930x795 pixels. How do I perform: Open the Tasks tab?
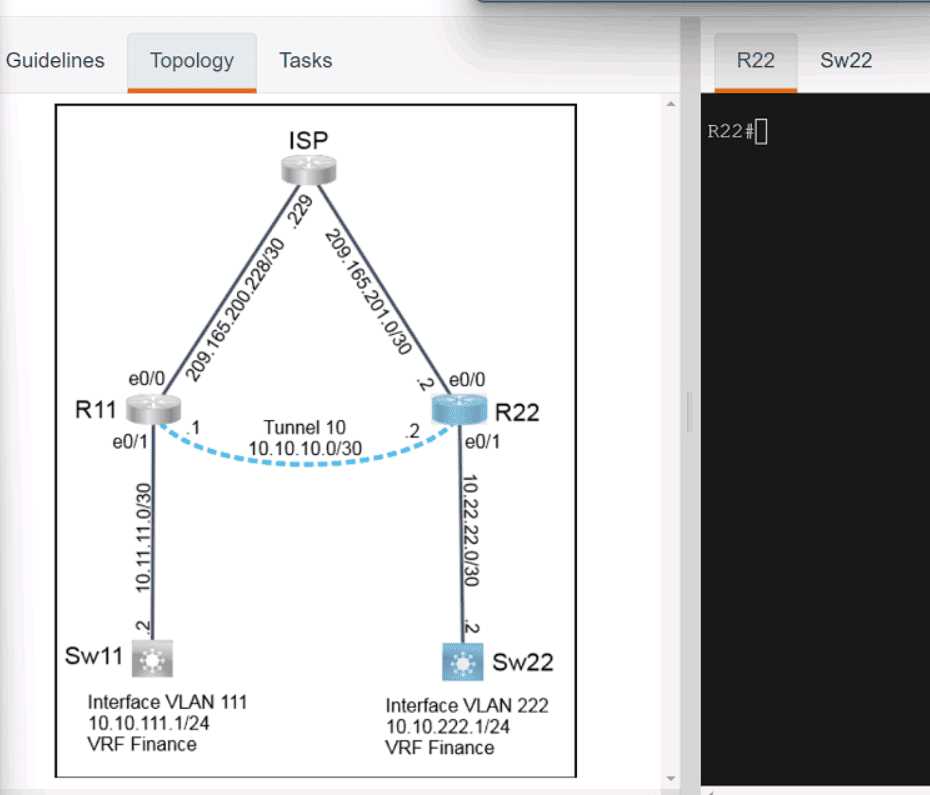point(305,60)
